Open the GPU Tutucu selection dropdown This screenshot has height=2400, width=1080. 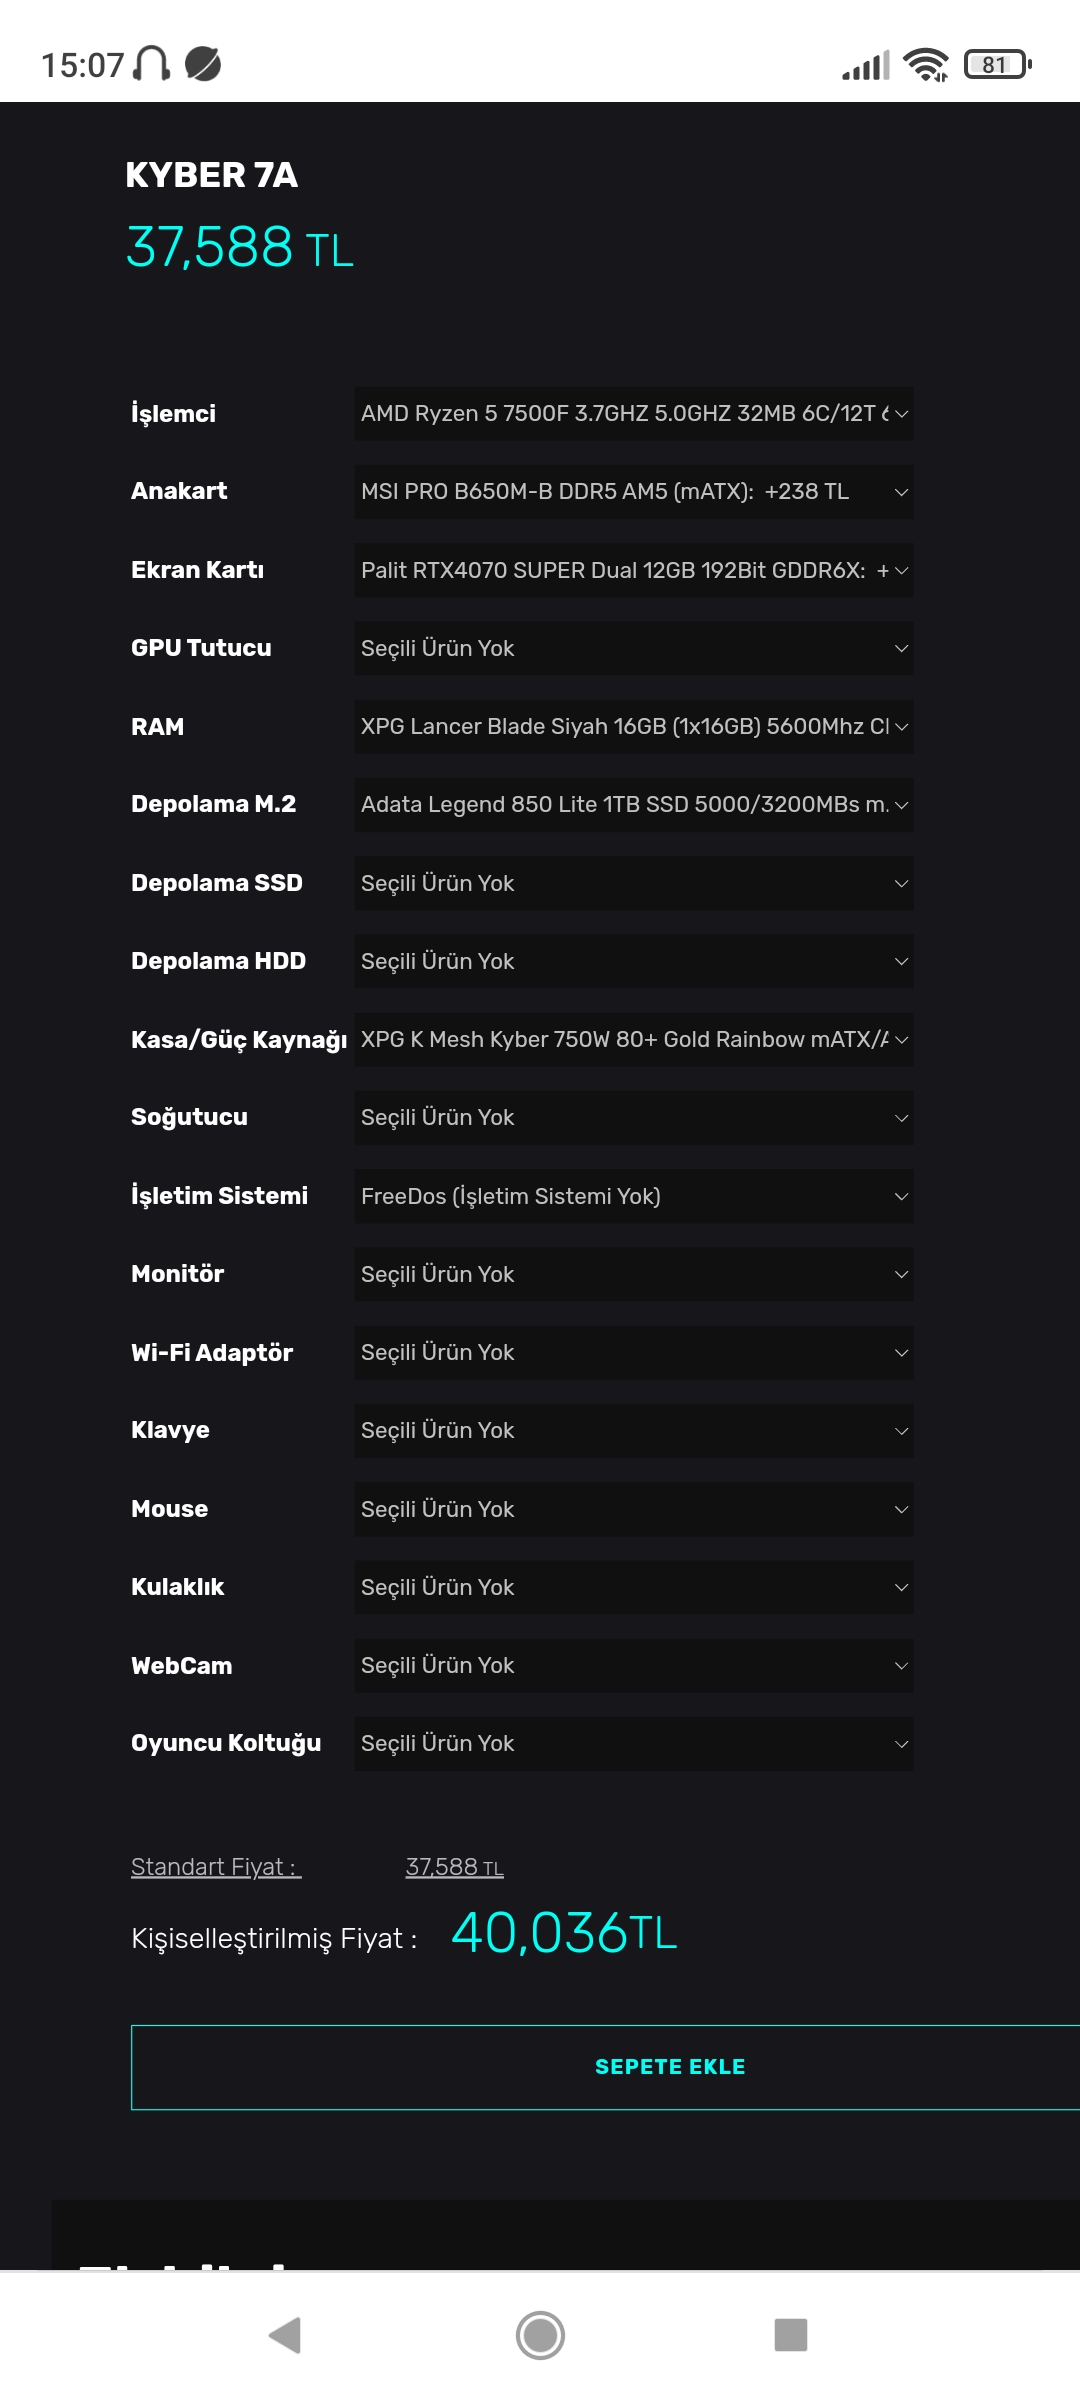click(634, 649)
